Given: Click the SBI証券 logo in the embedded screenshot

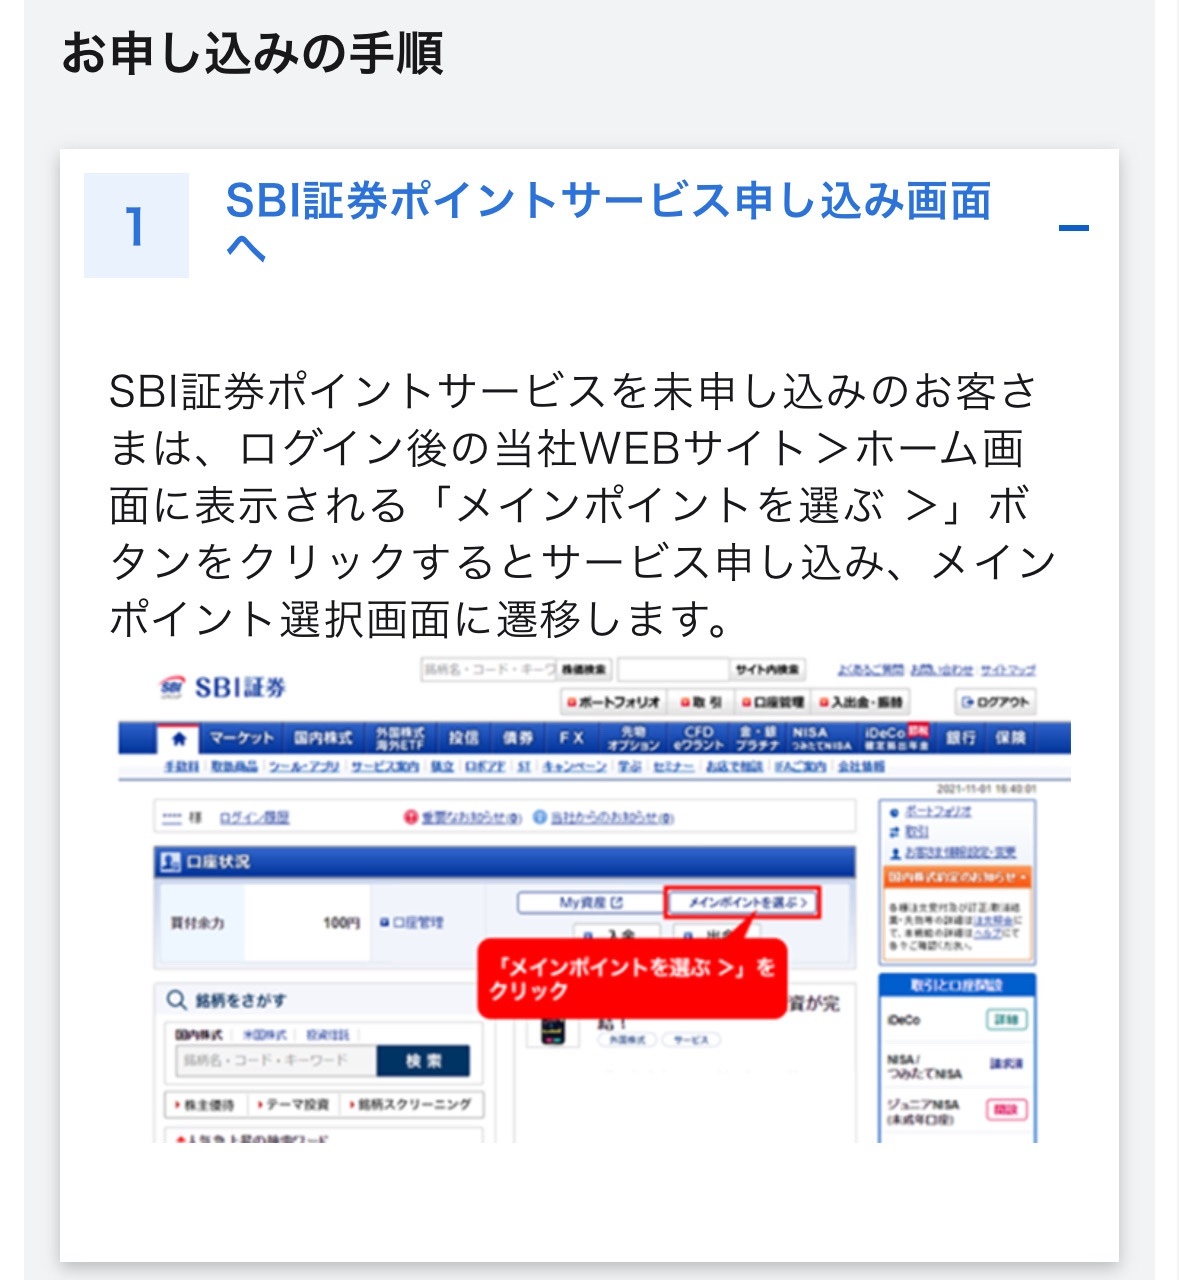Looking at the screenshot, I should pos(223,687).
